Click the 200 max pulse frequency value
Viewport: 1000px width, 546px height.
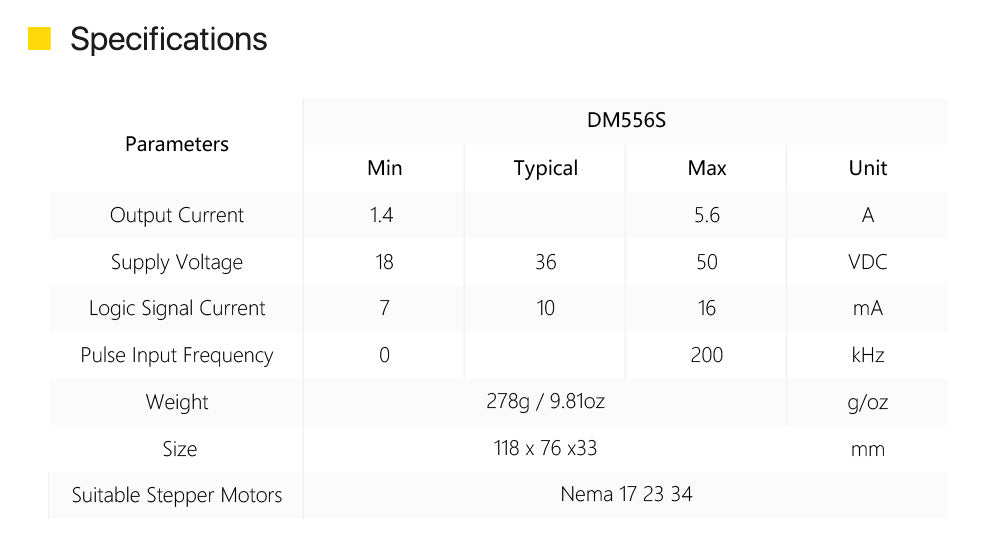[707, 355]
